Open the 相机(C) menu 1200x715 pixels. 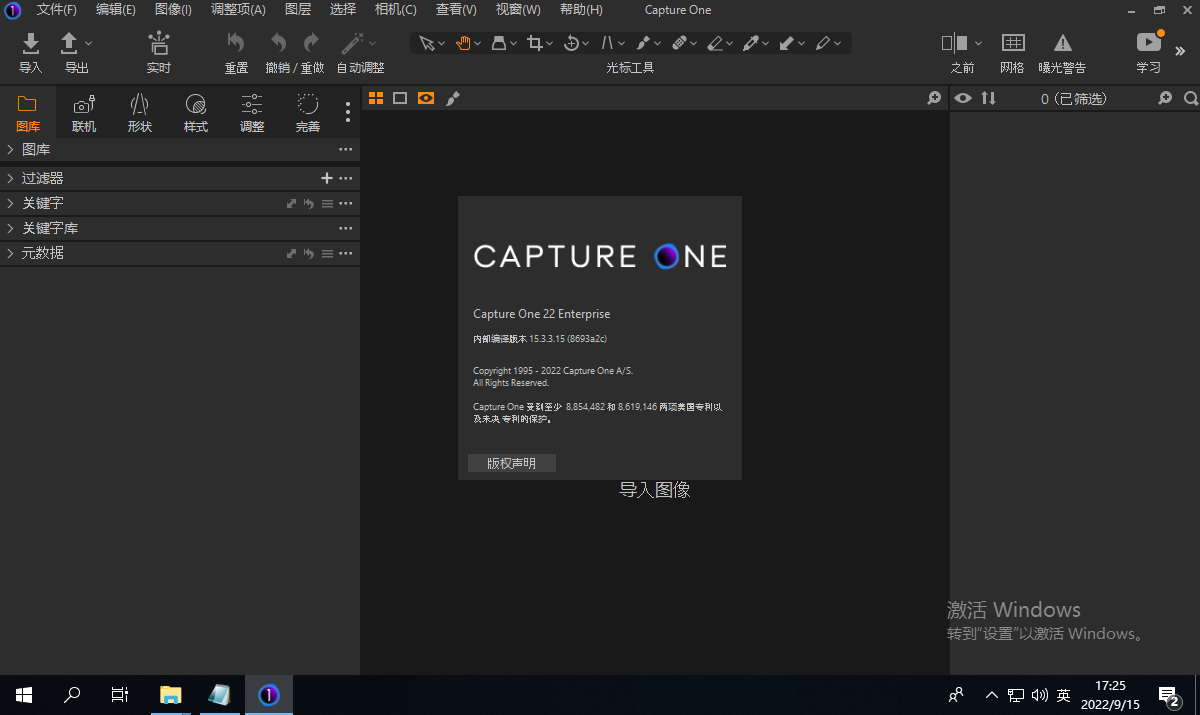coord(395,10)
